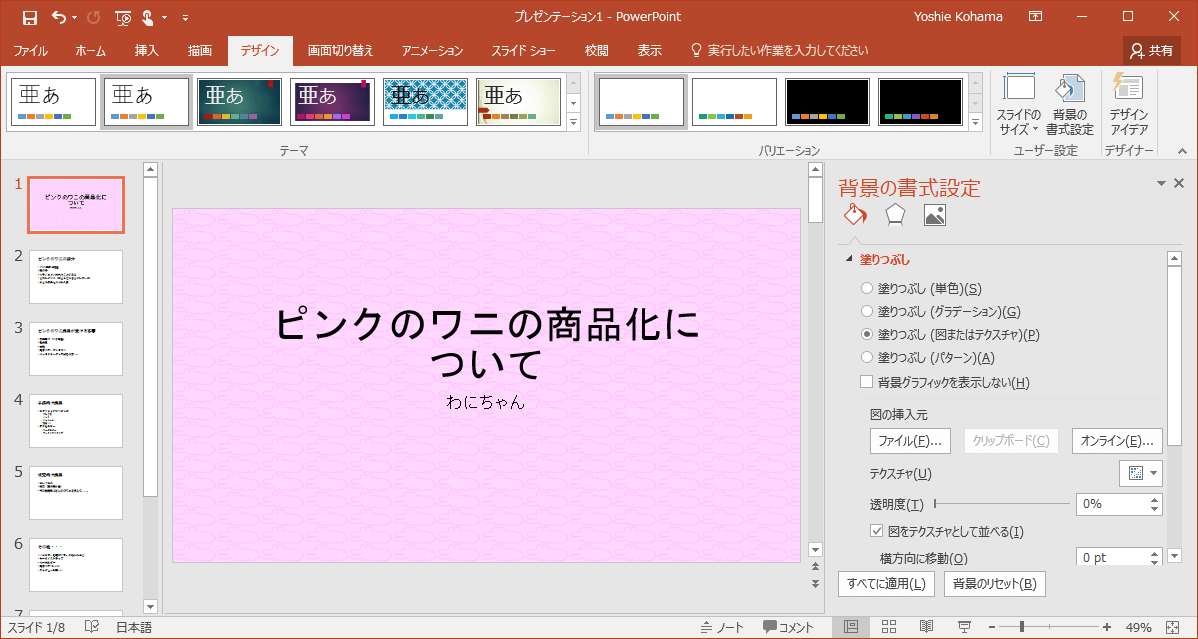Click すべてに適用 (Apply to All) button
The image size is (1198, 639).
point(886,584)
